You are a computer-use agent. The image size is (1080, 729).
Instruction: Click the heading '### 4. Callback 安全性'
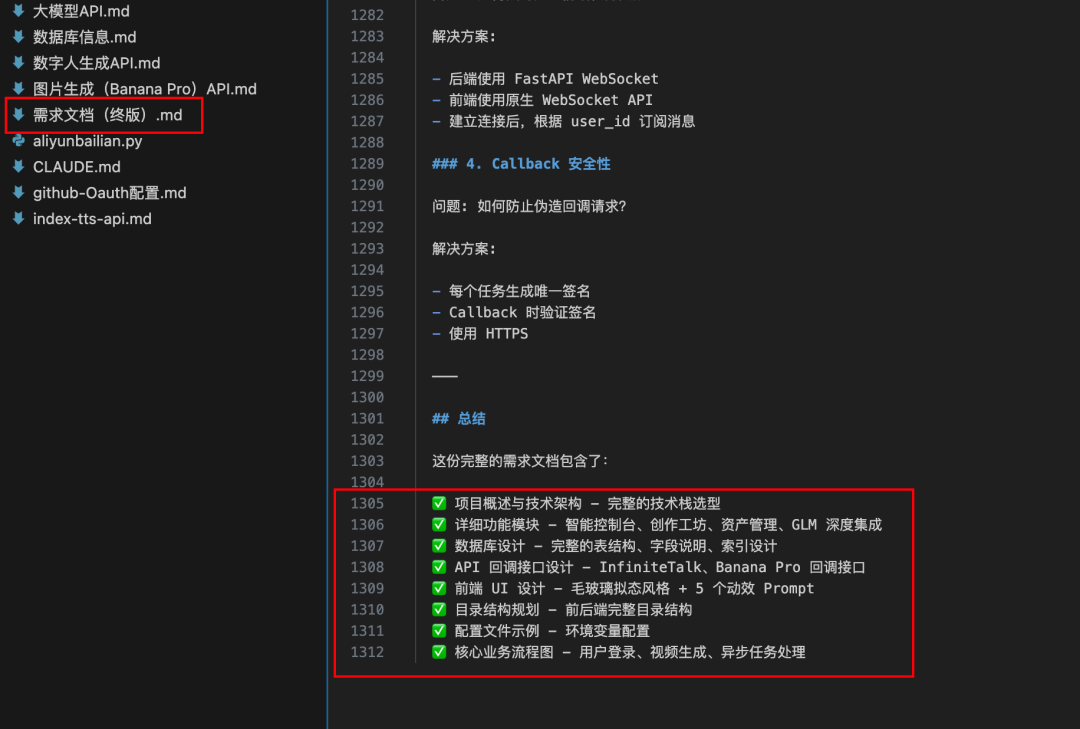click(x=521, y=163)
